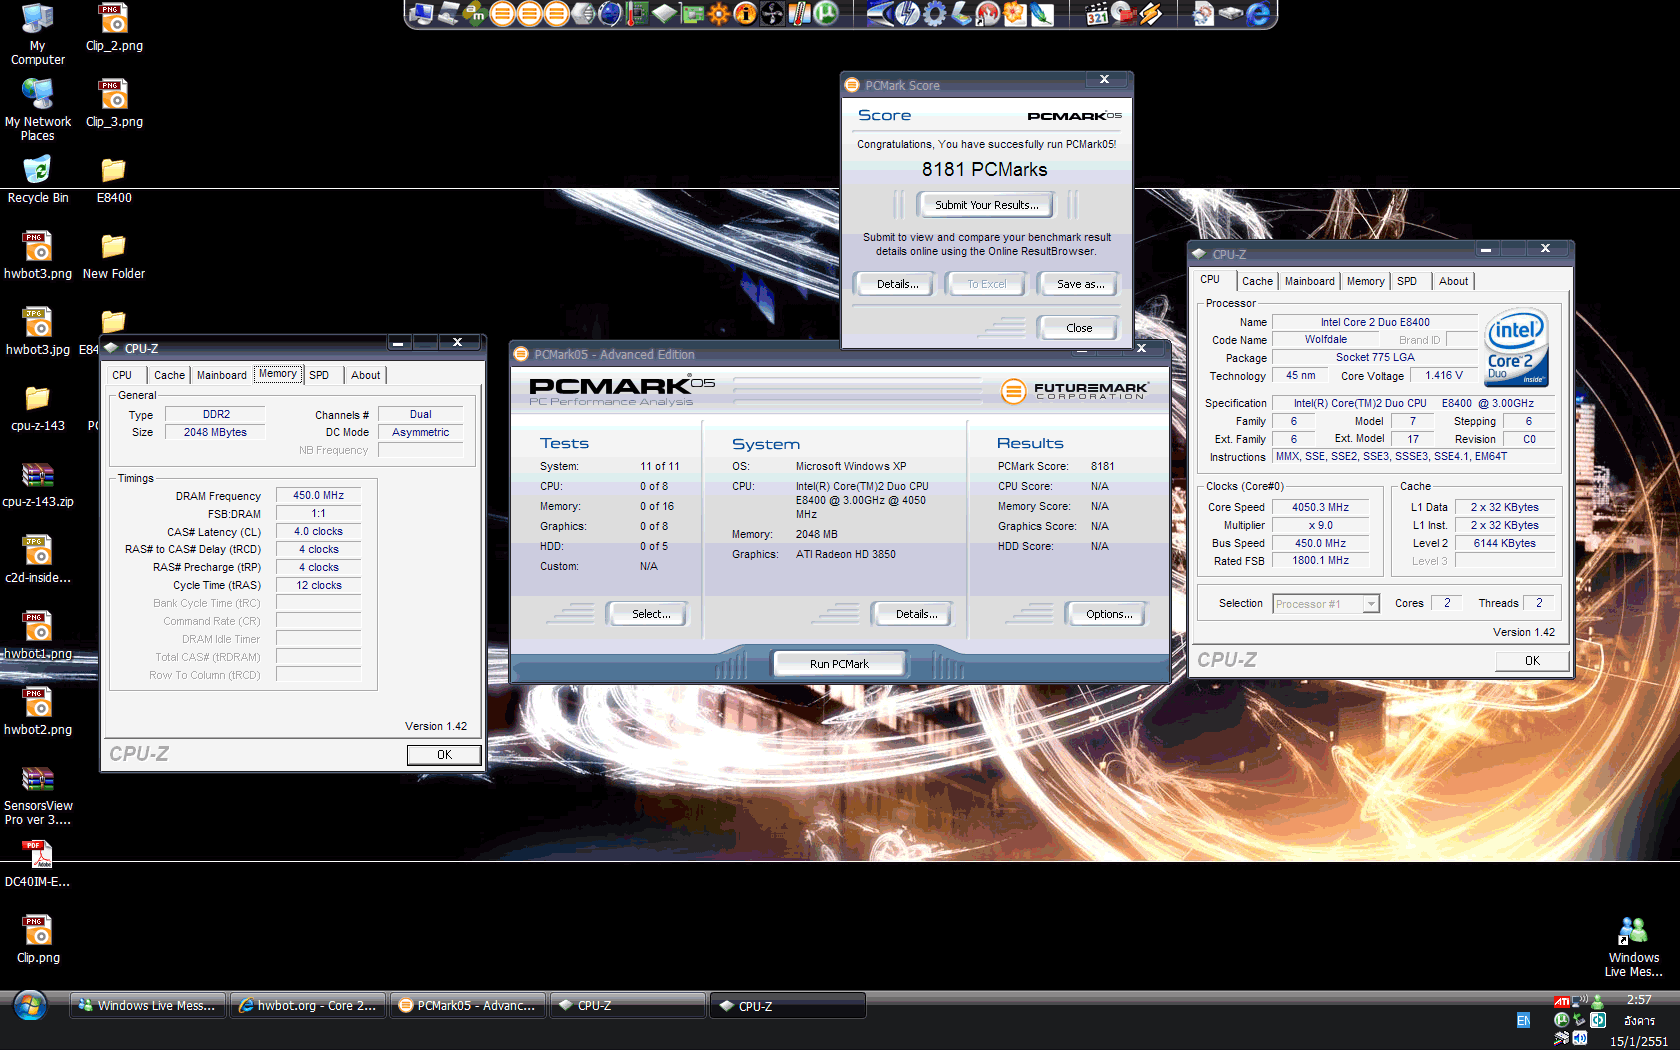Image resolution: width=1680 pixels, height=1050 pixels.
Task: Open the E8400 folder on desktop
Action: (x=114, y=180)
